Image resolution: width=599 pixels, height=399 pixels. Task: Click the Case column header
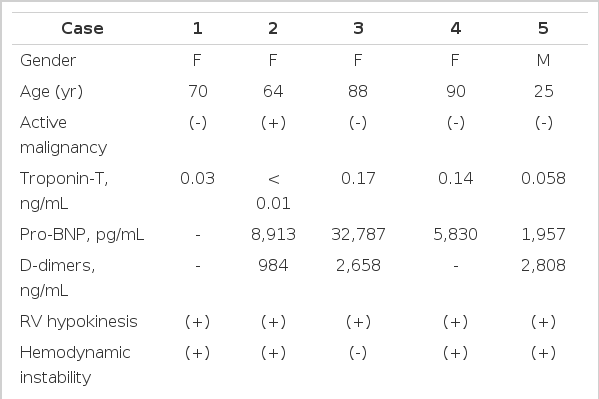pyautogui.click(x=82, y=28)
